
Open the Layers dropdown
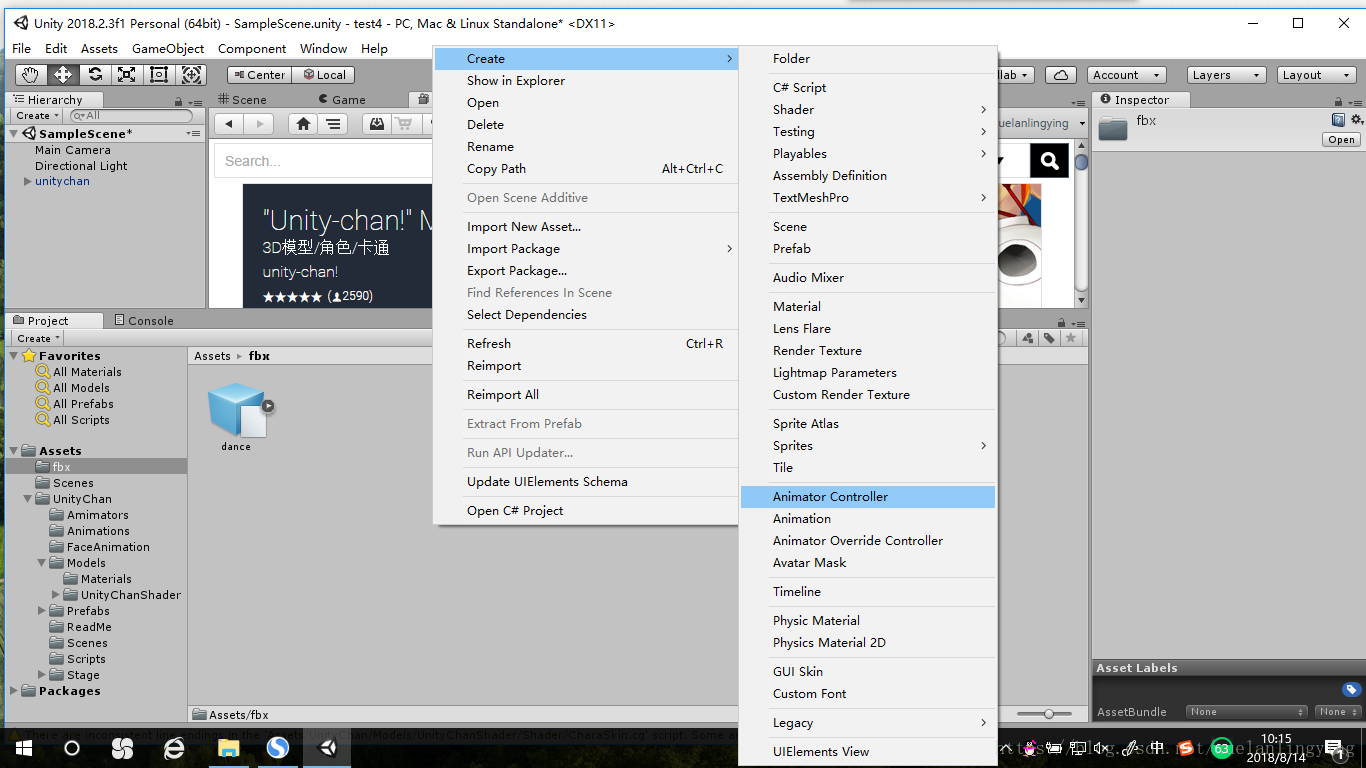(1226, 75)
